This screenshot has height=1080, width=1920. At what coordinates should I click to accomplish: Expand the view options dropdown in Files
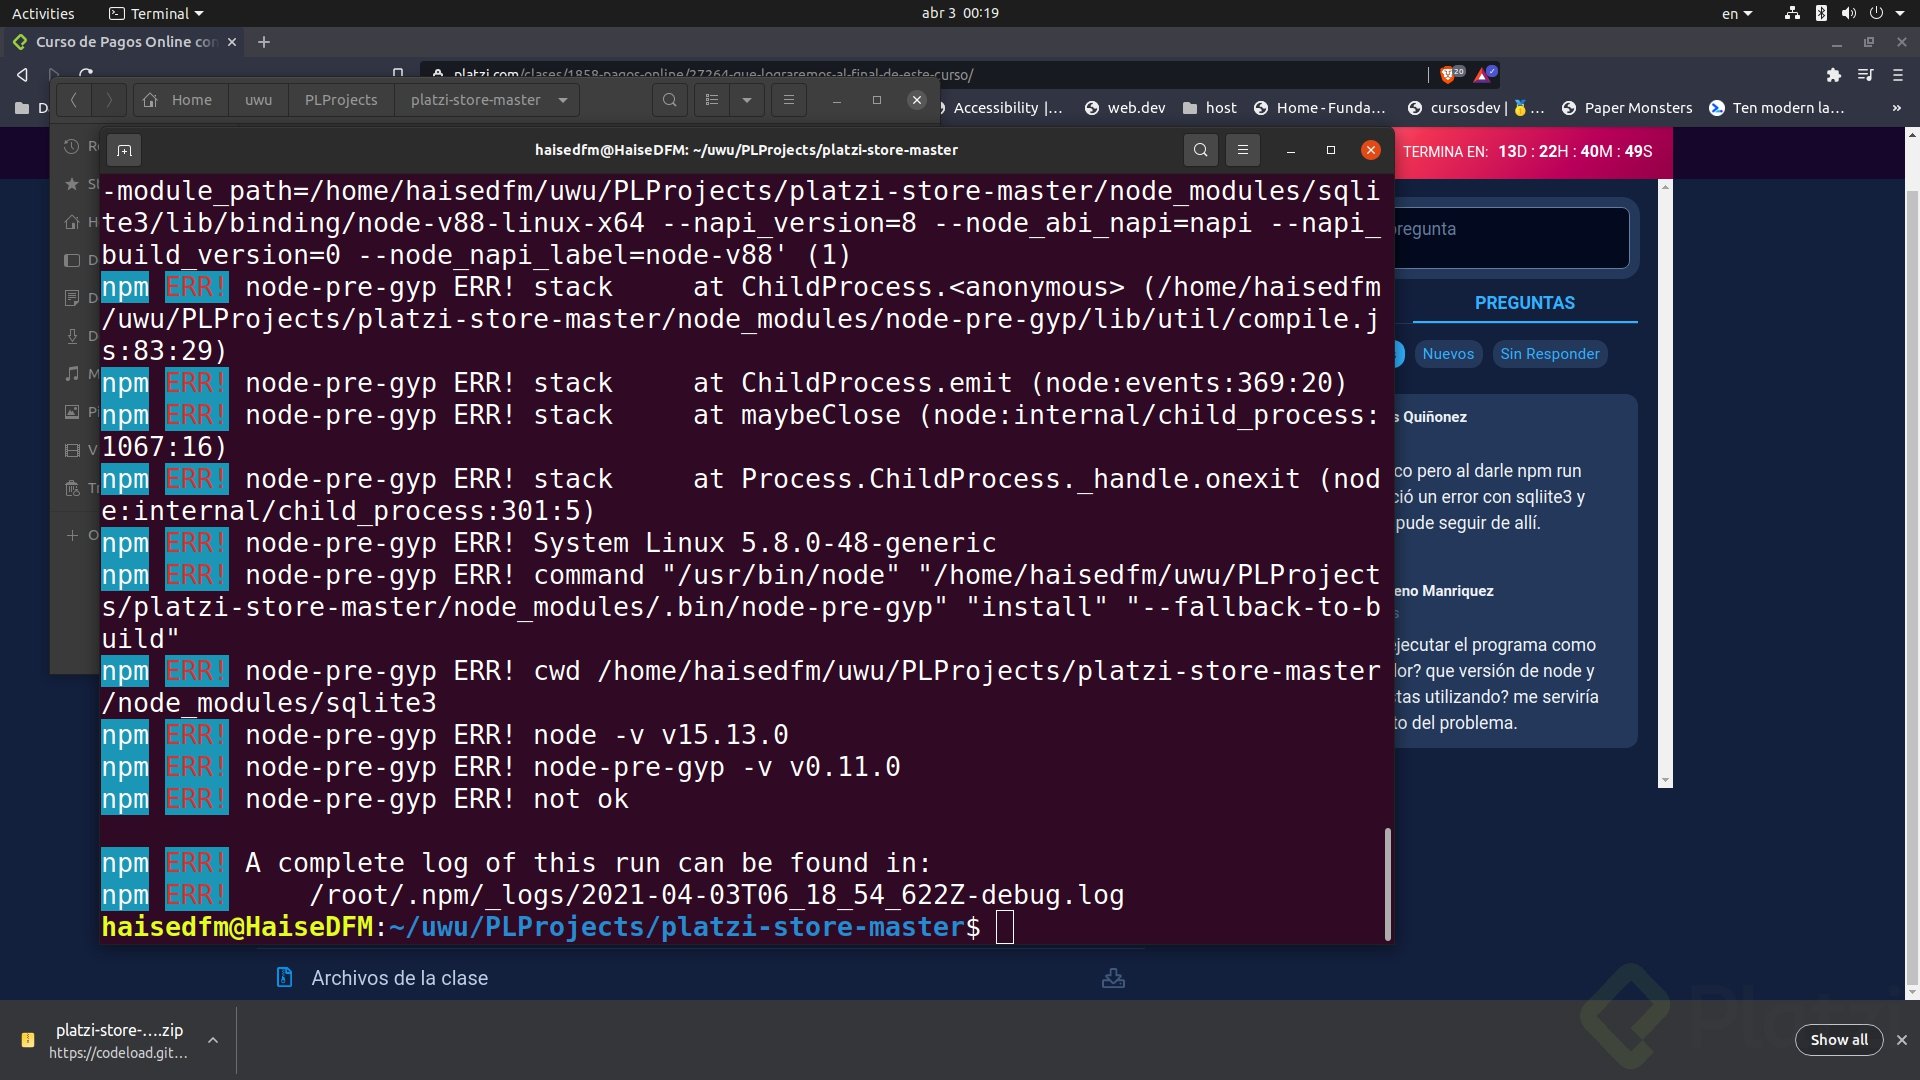pos(748,100)
